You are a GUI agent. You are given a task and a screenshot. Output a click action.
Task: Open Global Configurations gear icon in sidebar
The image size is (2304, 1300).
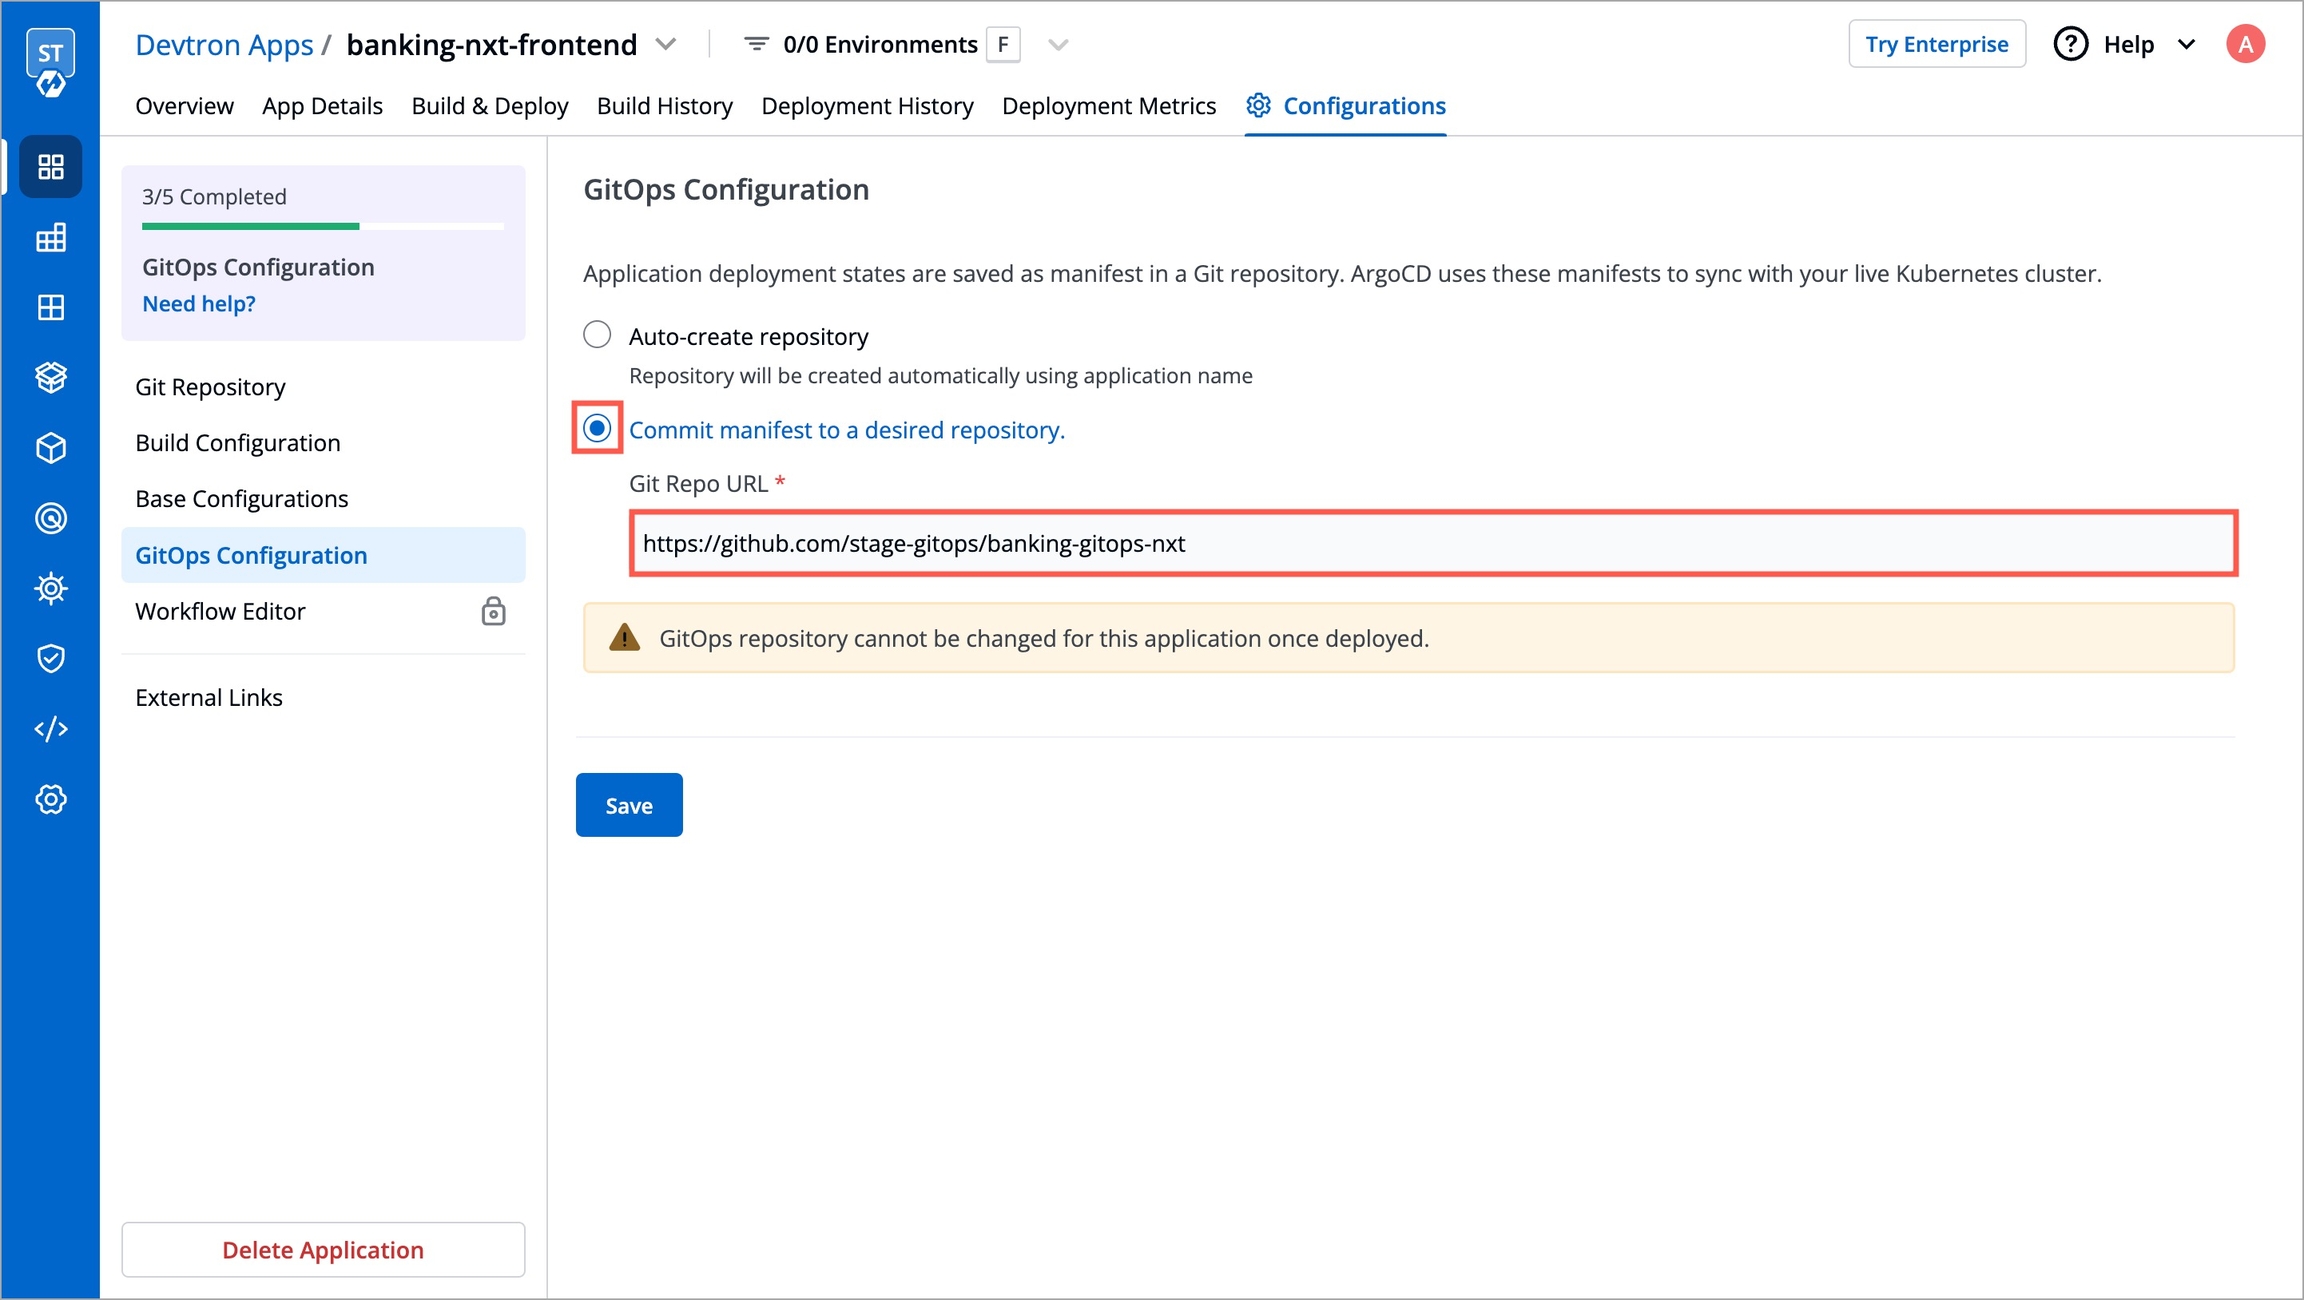click(51, 800)
